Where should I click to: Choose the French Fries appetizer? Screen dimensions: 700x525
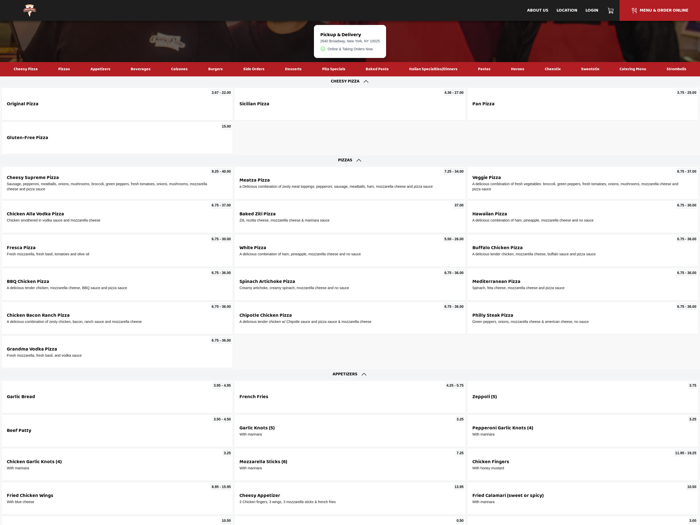[350, 397]
